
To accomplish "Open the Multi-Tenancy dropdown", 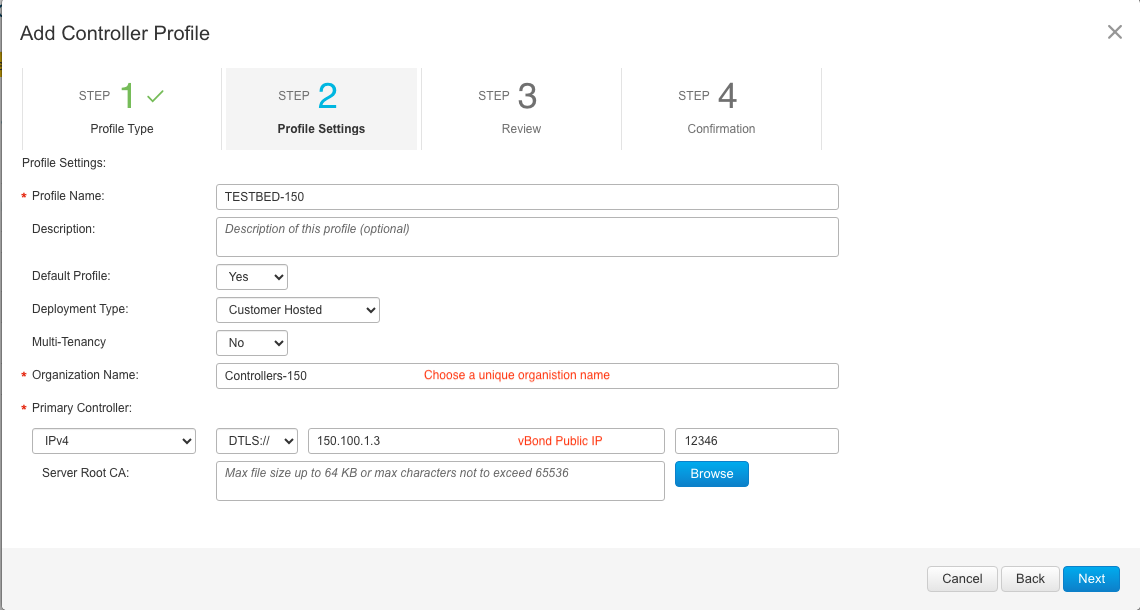I will point(252,343).
